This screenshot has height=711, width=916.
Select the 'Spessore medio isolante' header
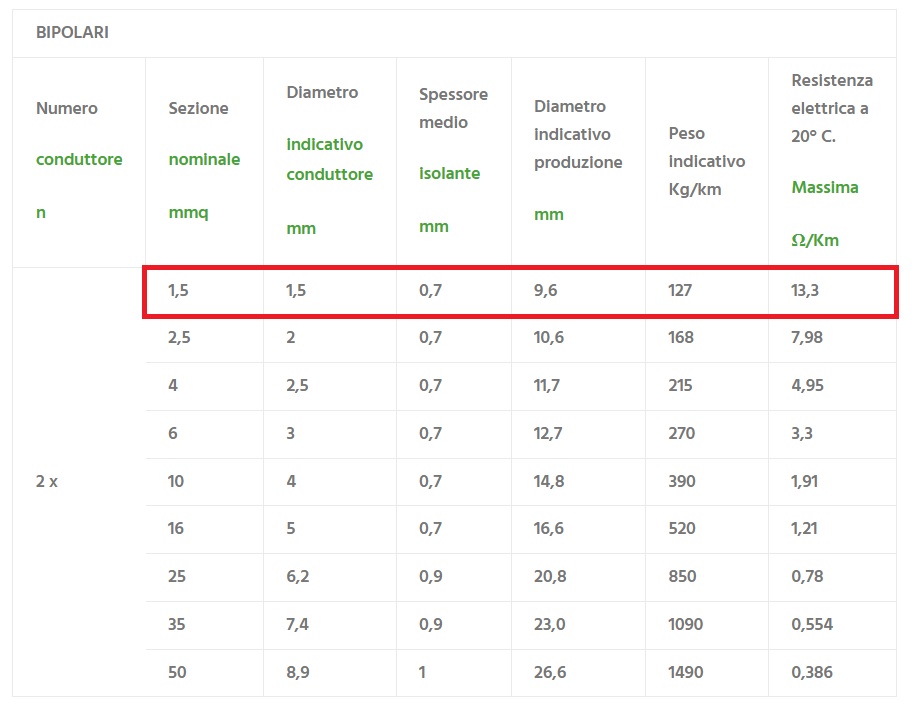click(x=453, y=159)
